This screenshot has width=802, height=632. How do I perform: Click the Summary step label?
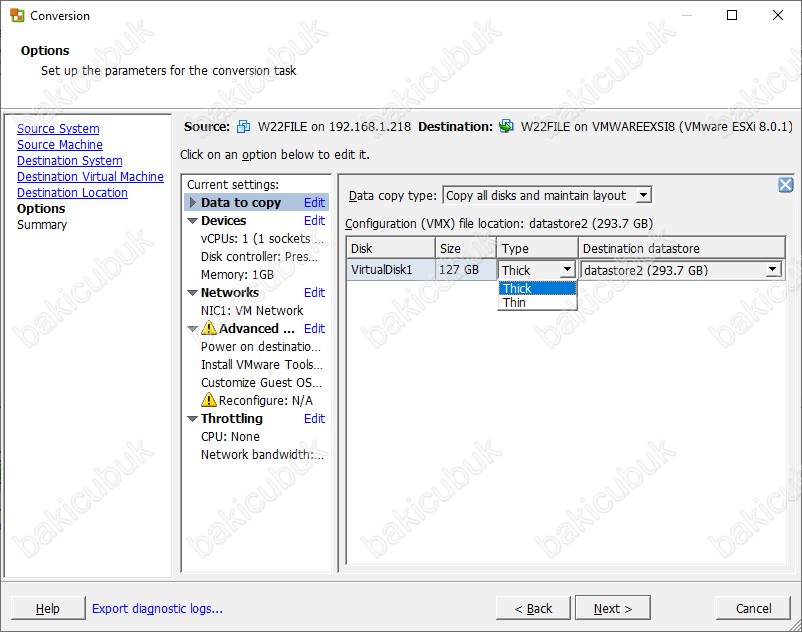point(42,225)
